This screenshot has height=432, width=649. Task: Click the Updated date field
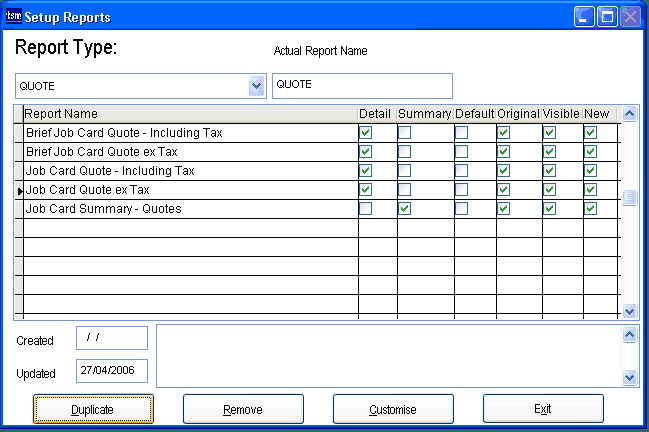[111, 371]
